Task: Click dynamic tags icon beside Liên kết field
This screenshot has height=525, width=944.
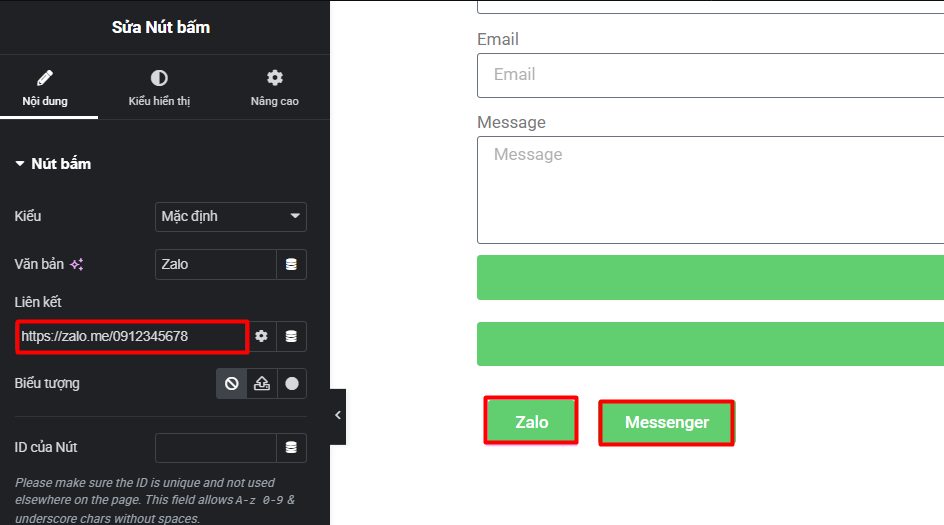Action: pyautogui.click(x=291, y=336)
